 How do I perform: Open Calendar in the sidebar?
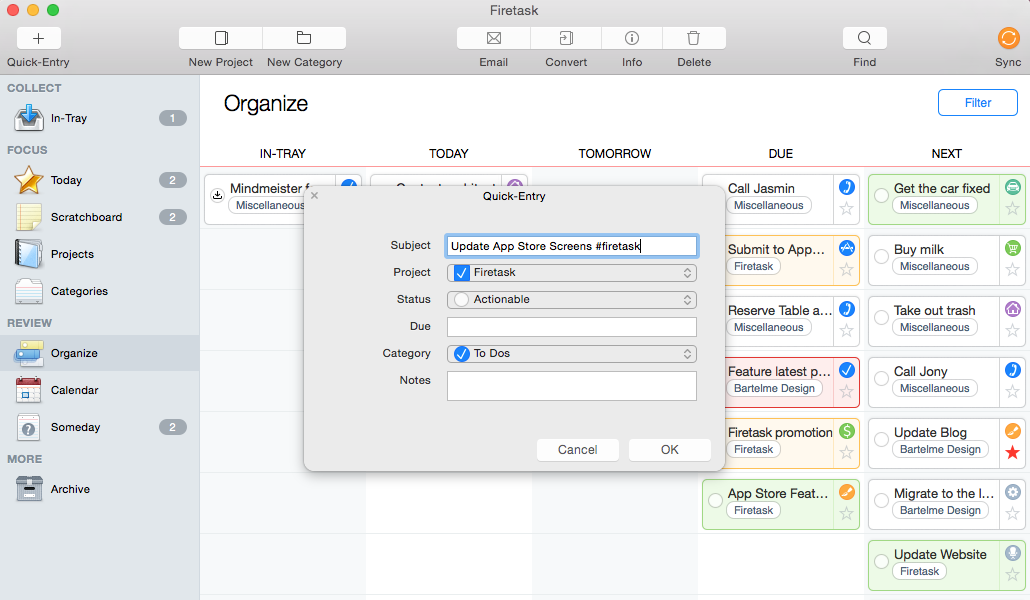click(99, 390)
